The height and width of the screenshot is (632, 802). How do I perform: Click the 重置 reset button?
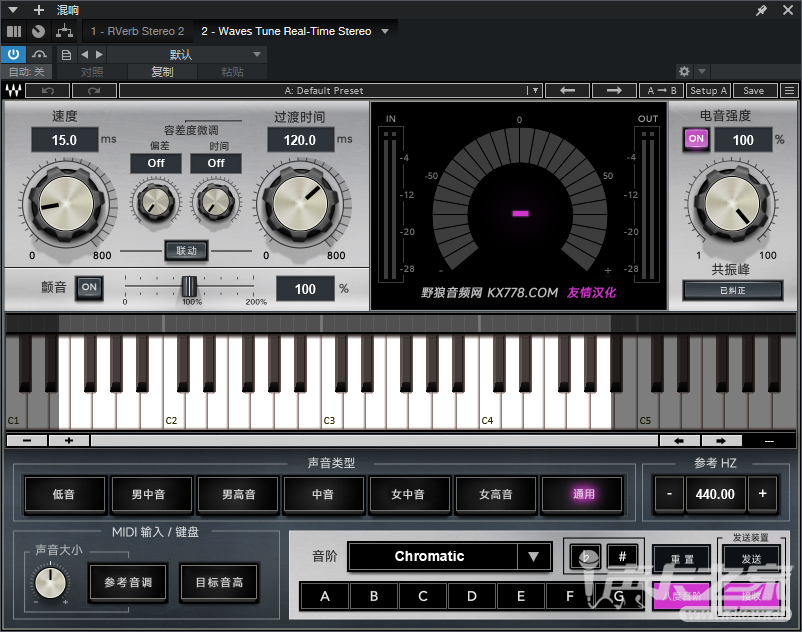coord(681,559)
